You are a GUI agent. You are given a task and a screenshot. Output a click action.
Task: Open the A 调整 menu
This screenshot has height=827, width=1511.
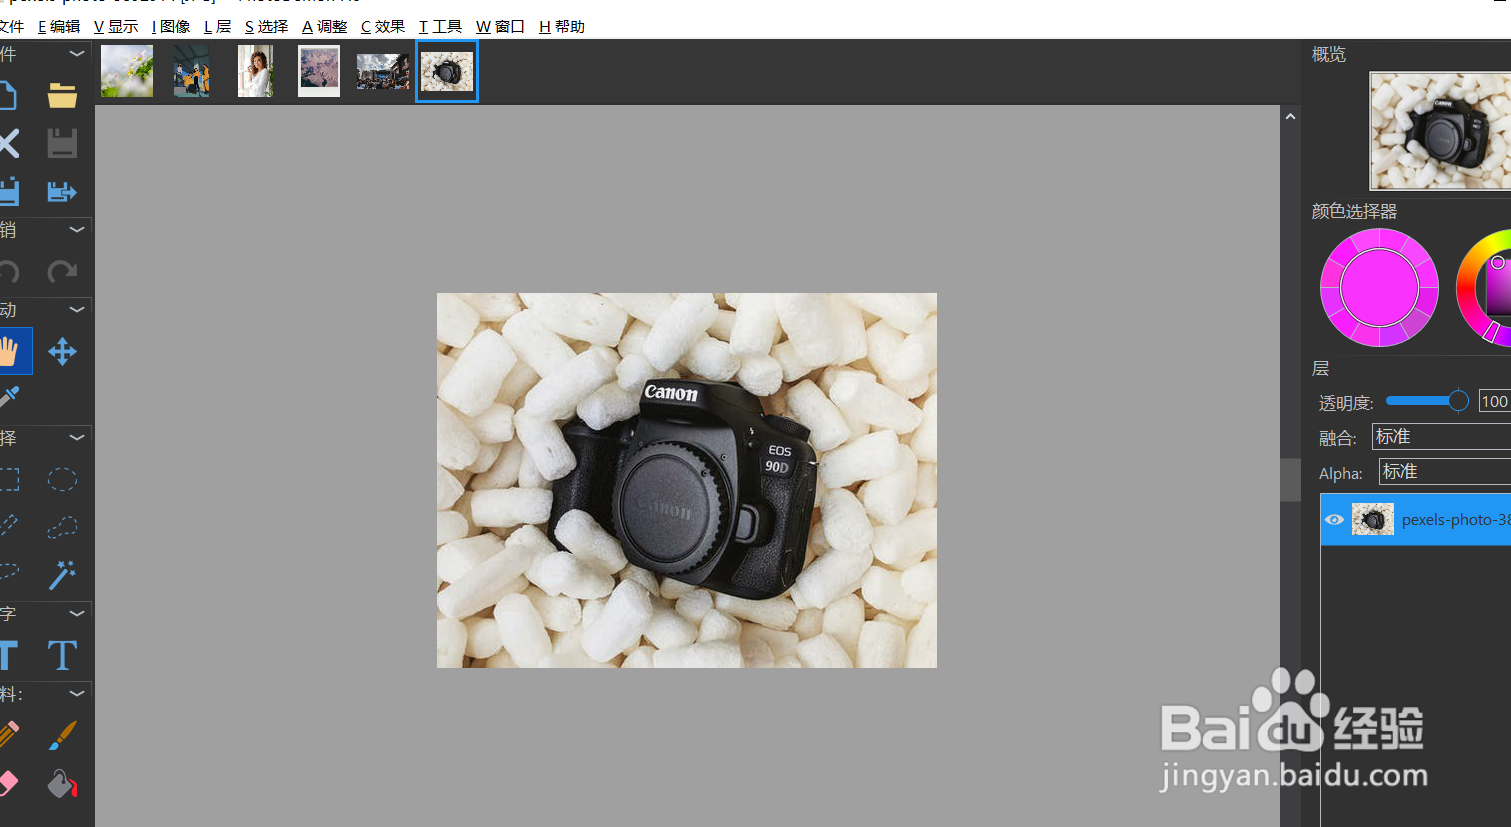coord(324,27)
